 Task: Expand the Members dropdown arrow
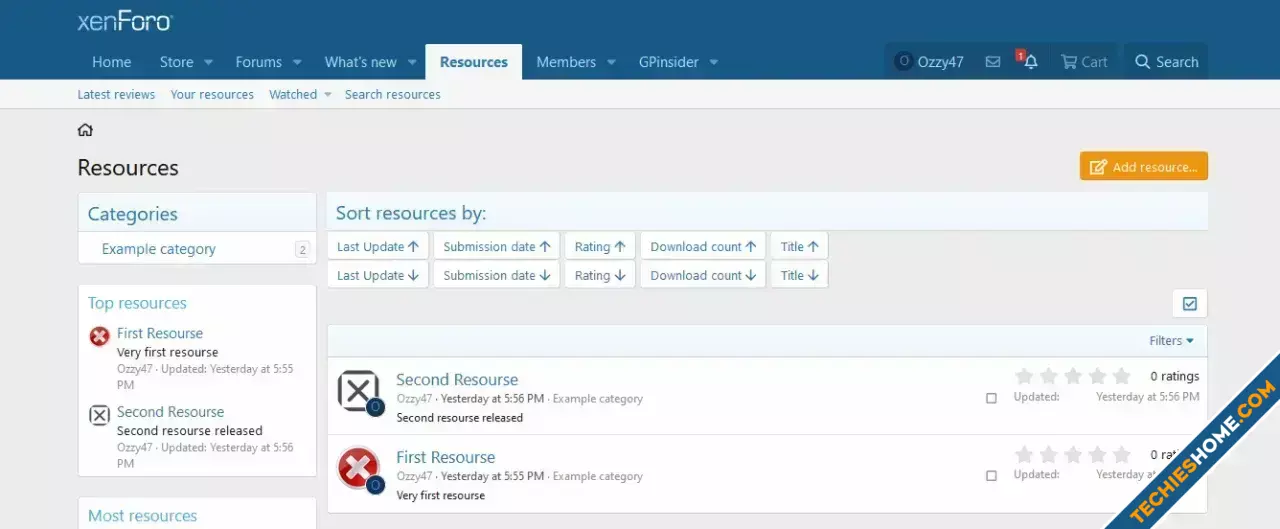pyautogui.click(x=611, y=62)
